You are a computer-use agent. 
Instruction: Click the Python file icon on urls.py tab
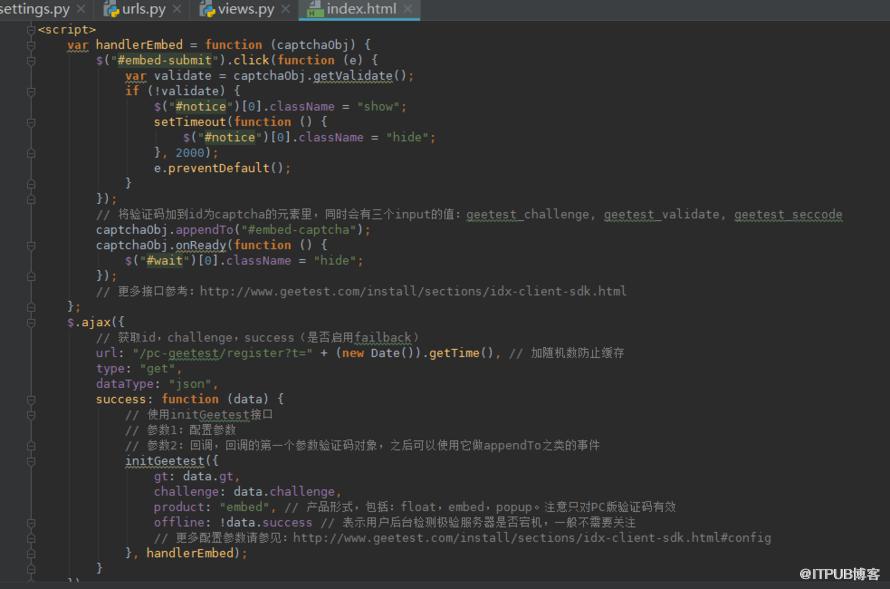[x=111, y=9]
